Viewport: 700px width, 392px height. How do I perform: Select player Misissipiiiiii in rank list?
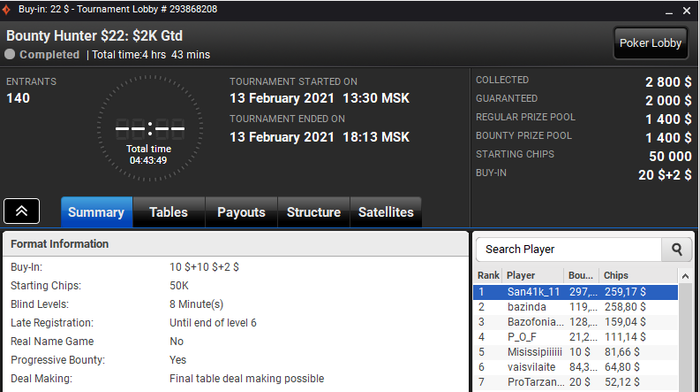[x=575, y=352]
